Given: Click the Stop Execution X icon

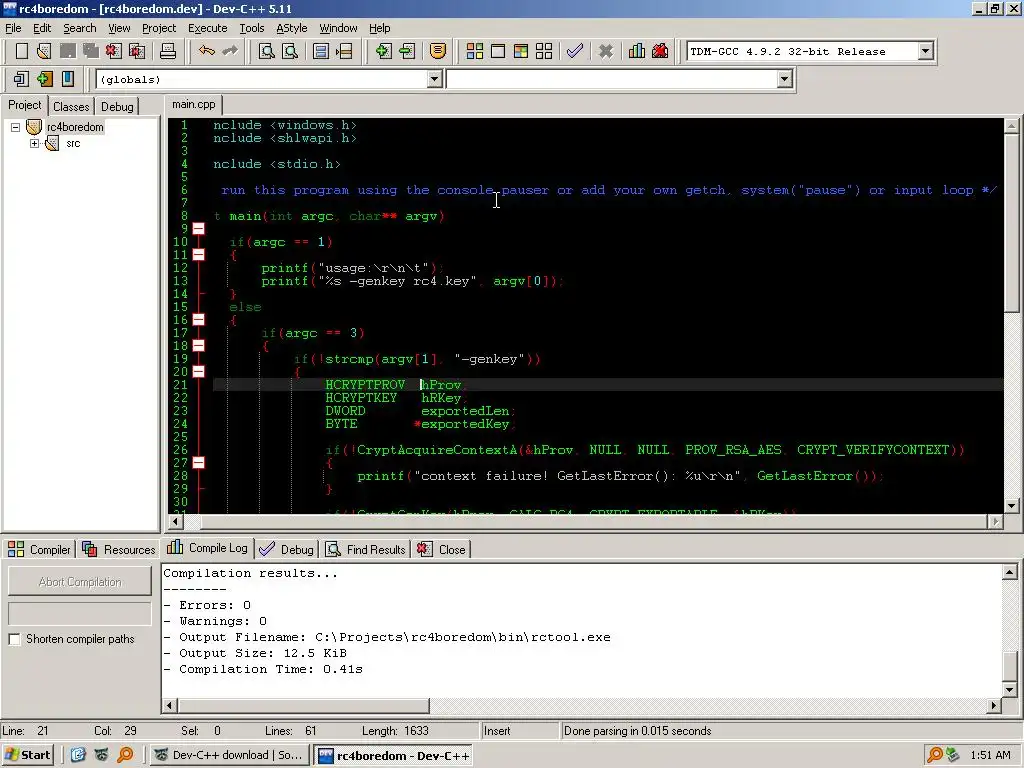Looking at the screenshot, I should coord(606,51).
